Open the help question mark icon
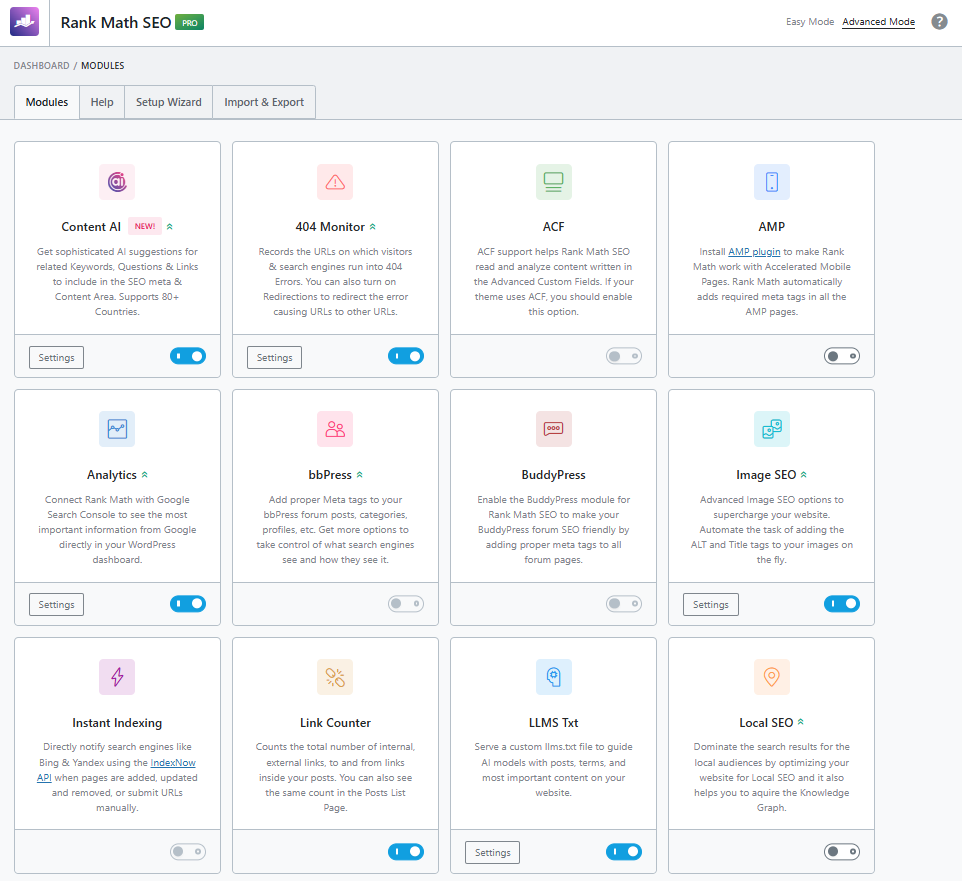Image resolution: width=962 pixels, height=881 pixels. [939, 21]
